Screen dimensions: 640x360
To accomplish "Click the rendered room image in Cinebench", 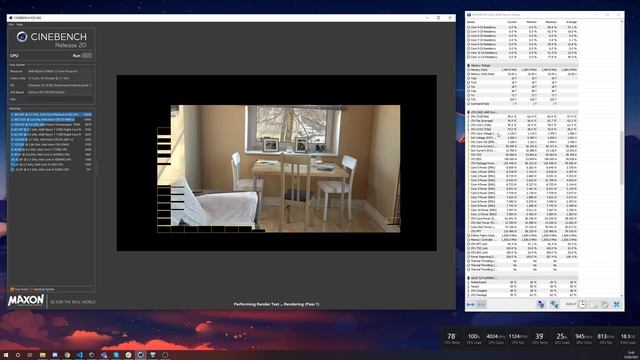I will coord(279,169).
